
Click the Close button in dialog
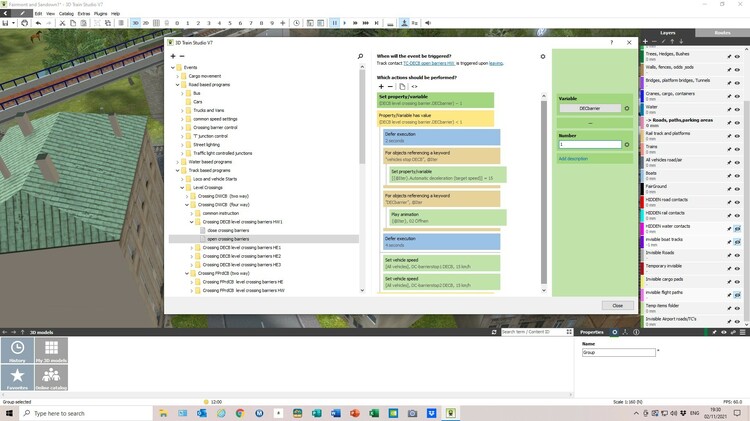[617, 305]
